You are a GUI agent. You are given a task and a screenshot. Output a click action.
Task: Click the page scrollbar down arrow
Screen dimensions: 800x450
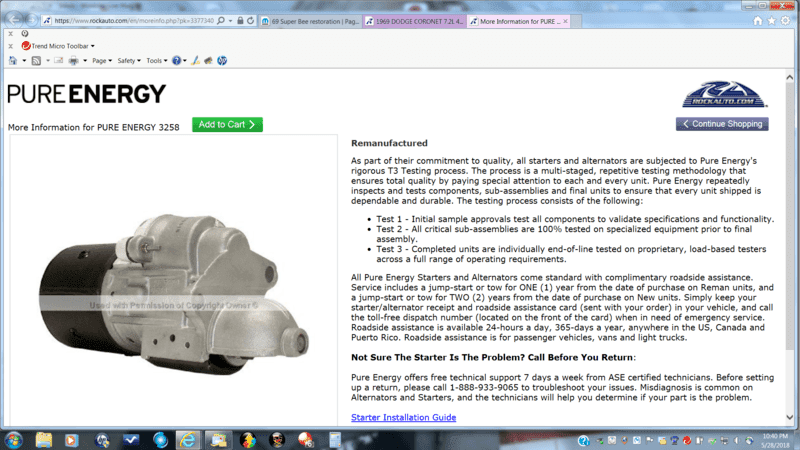coord(789,417)
